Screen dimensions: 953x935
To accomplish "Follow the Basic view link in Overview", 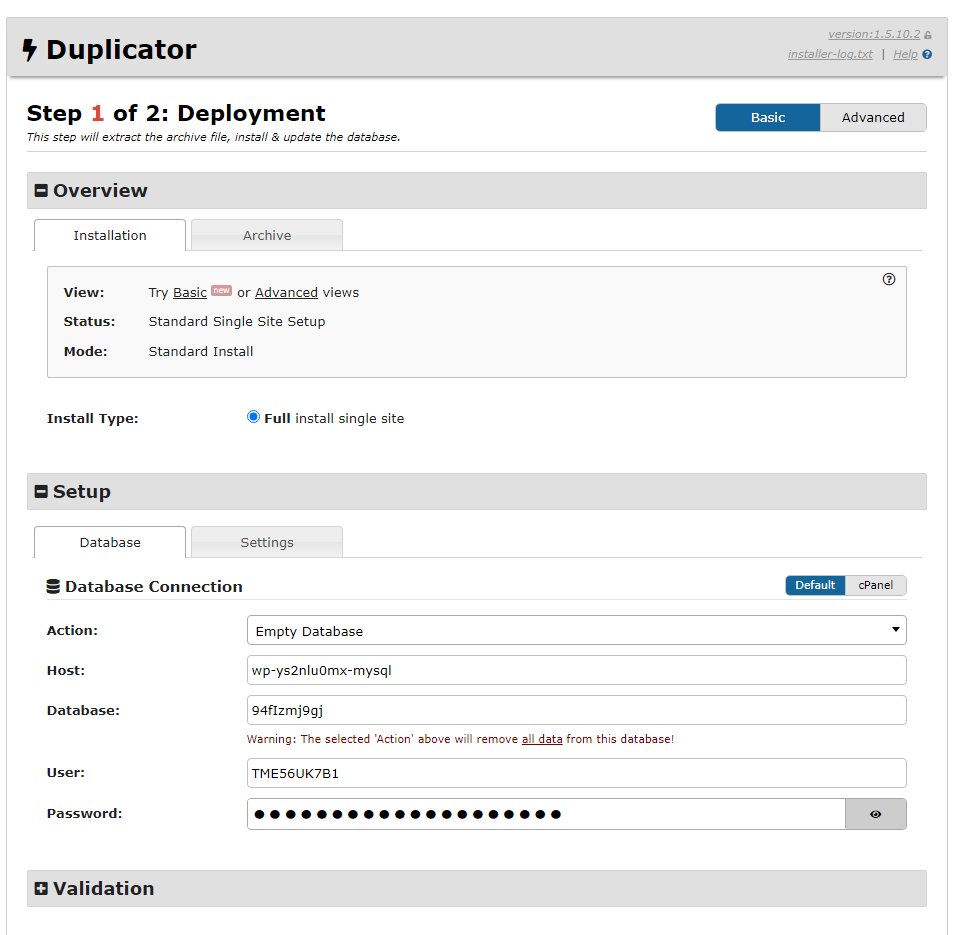I will click(x=190, y=292).
